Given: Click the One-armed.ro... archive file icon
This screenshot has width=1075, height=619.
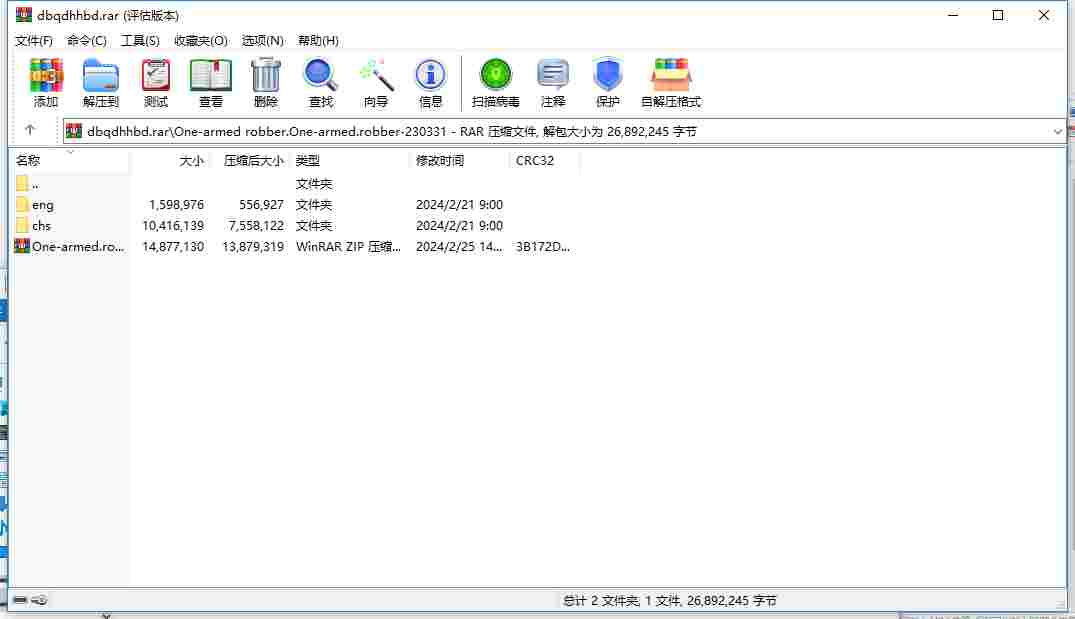Looking at the screenshot, I should pyautogui.click(x=22, y=245).
